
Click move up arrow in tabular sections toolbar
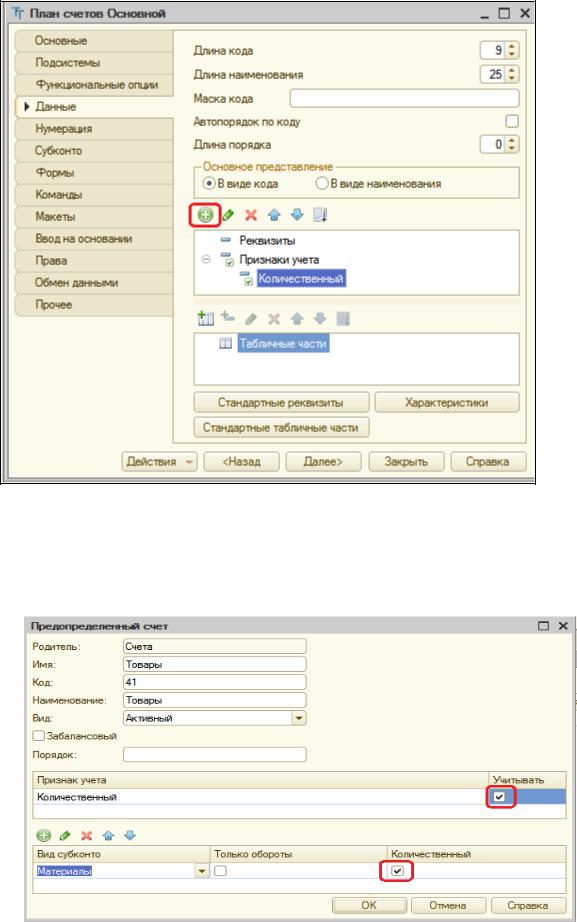[297, 319]
